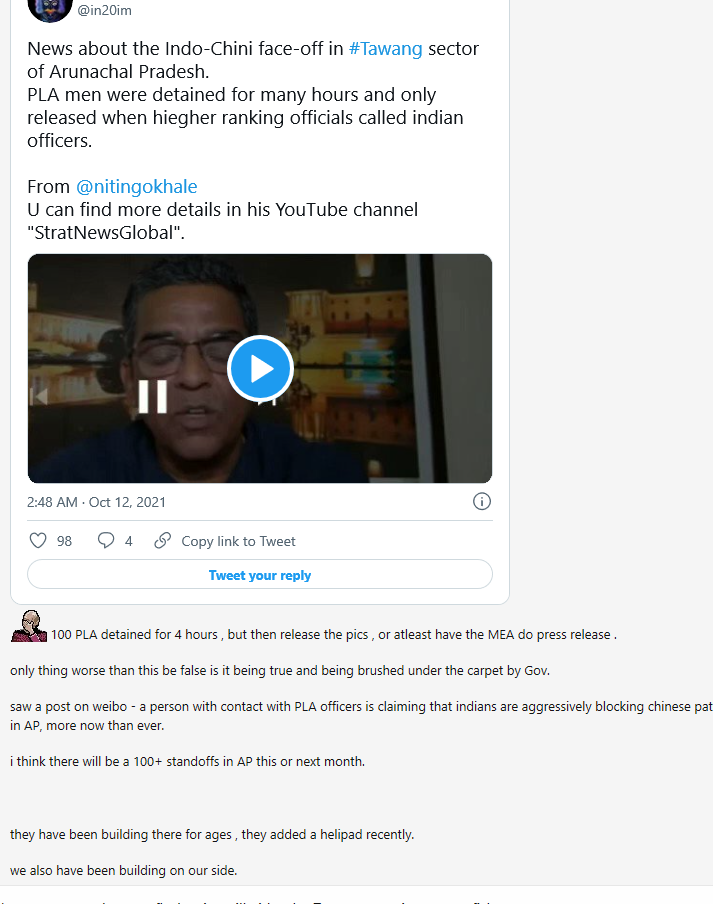Open the #Tawang hashtag link

[386, 48]
